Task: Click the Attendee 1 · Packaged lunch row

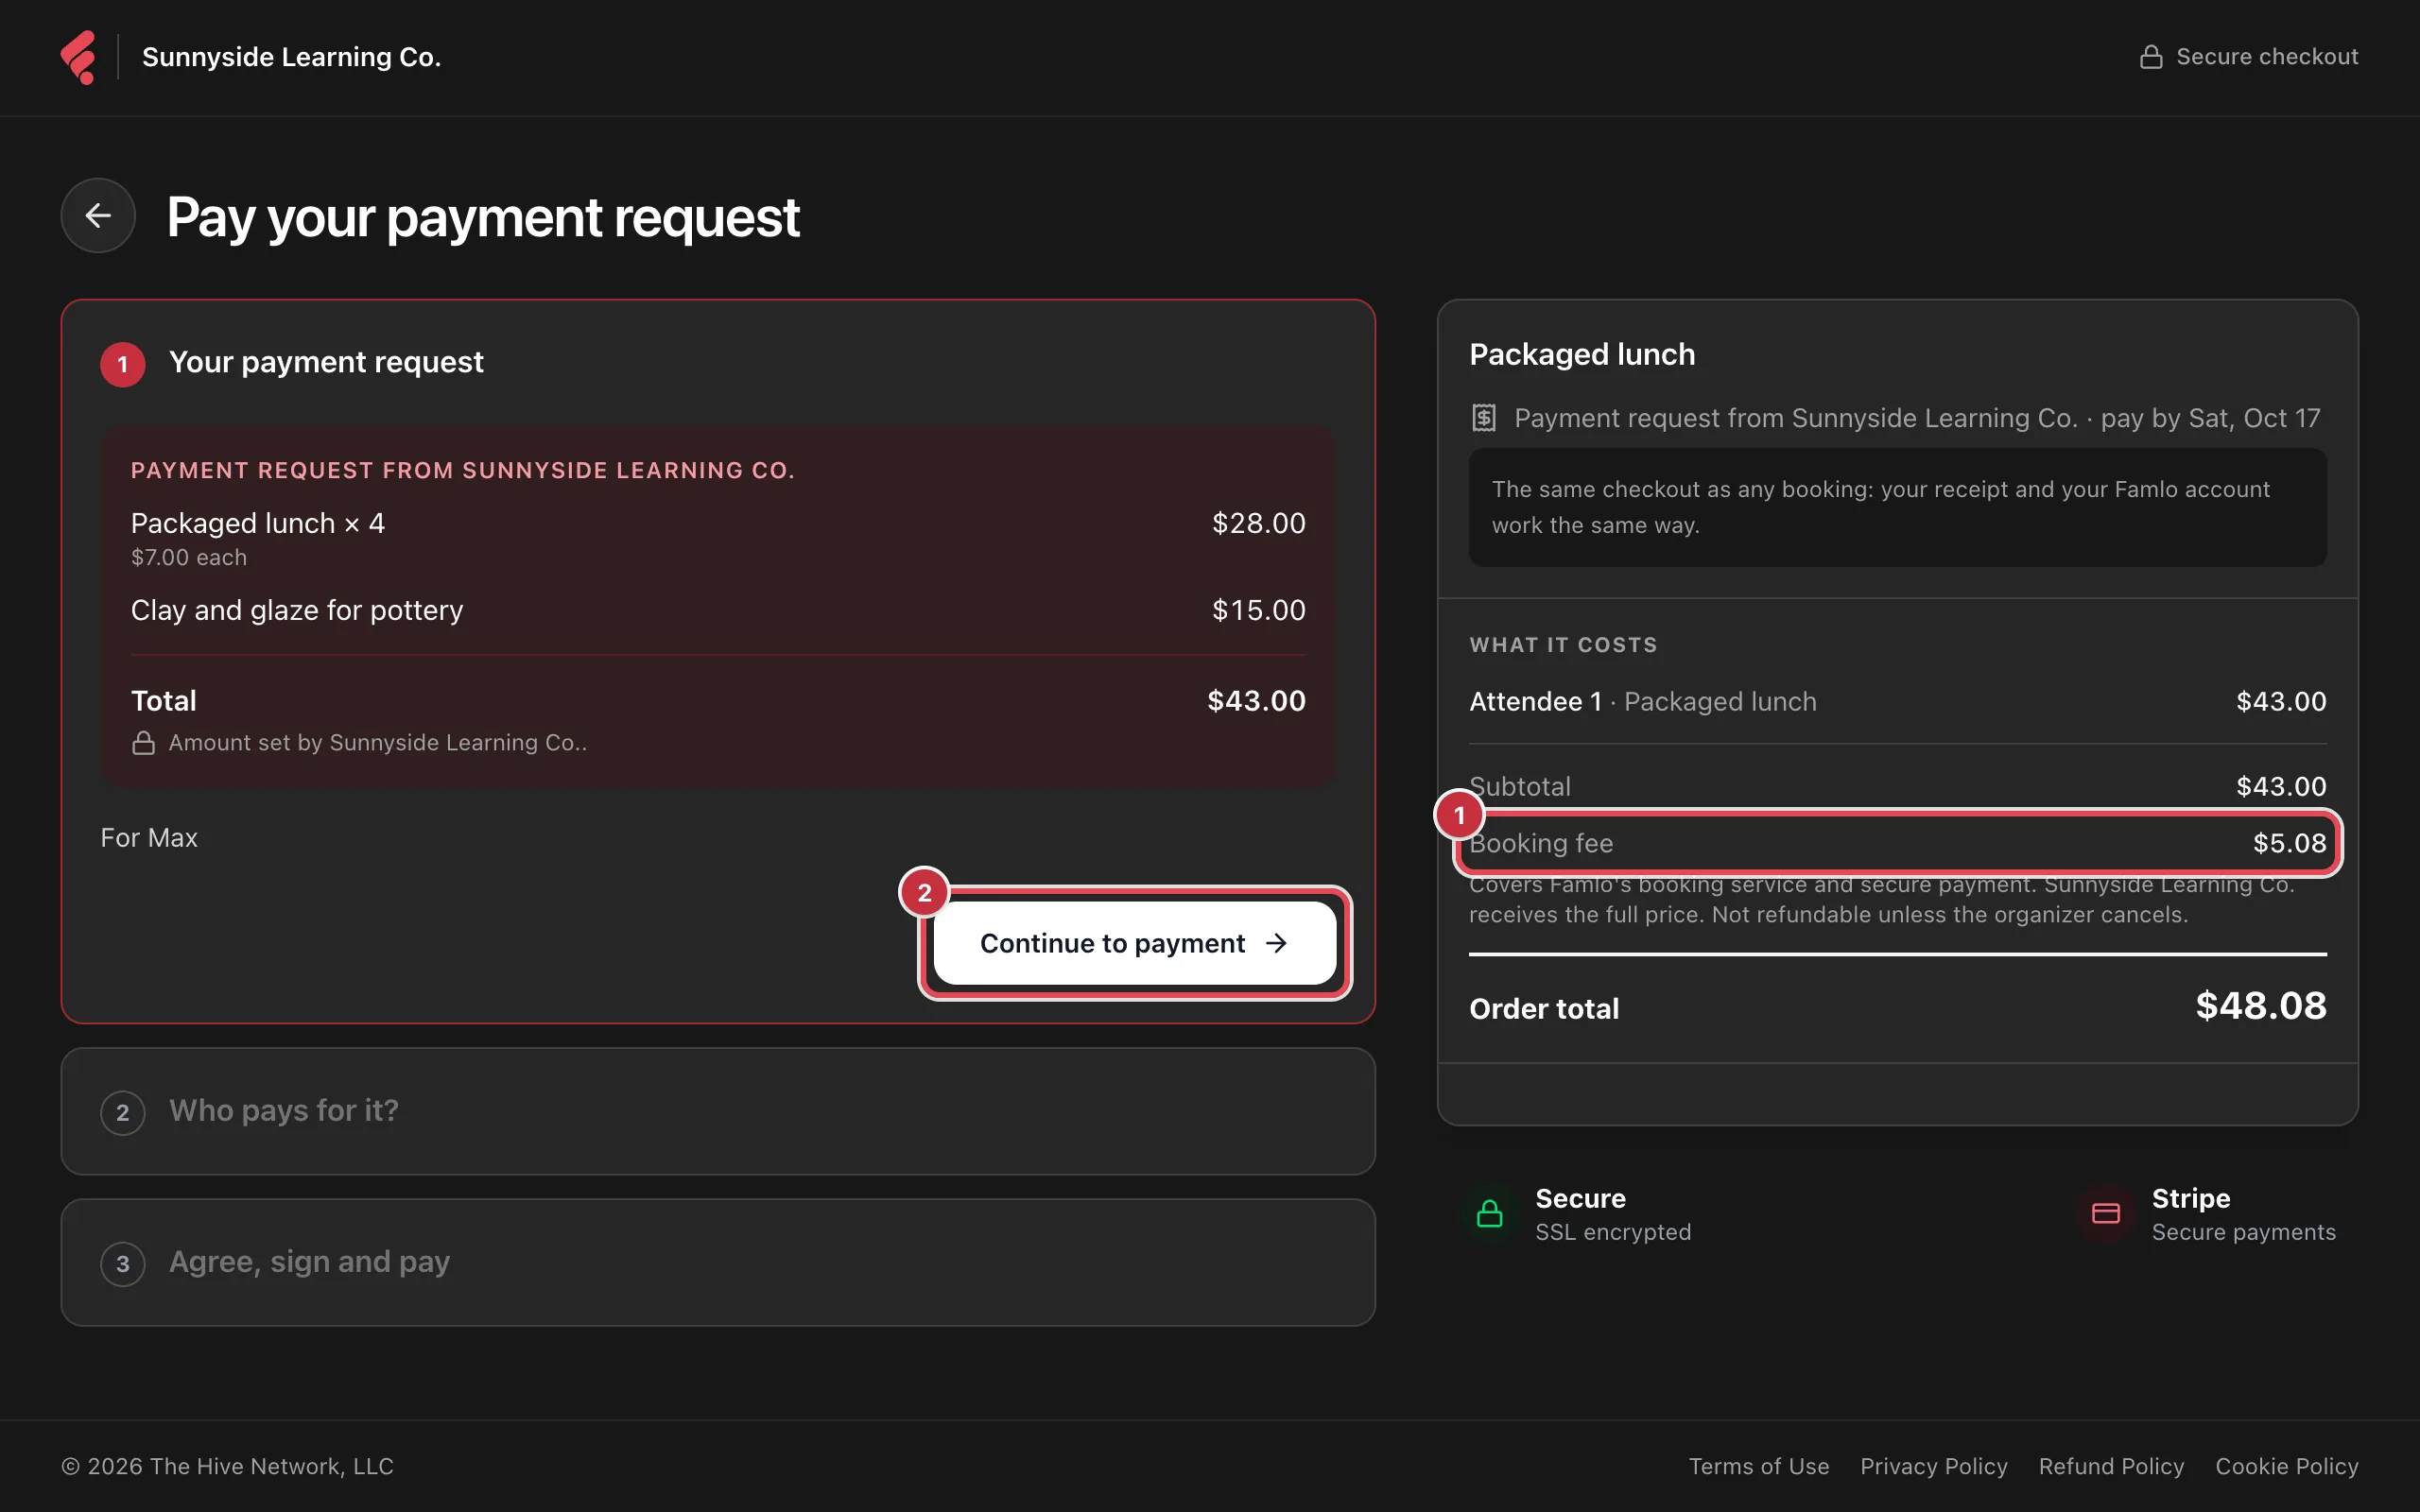Action: point(1897,702)
